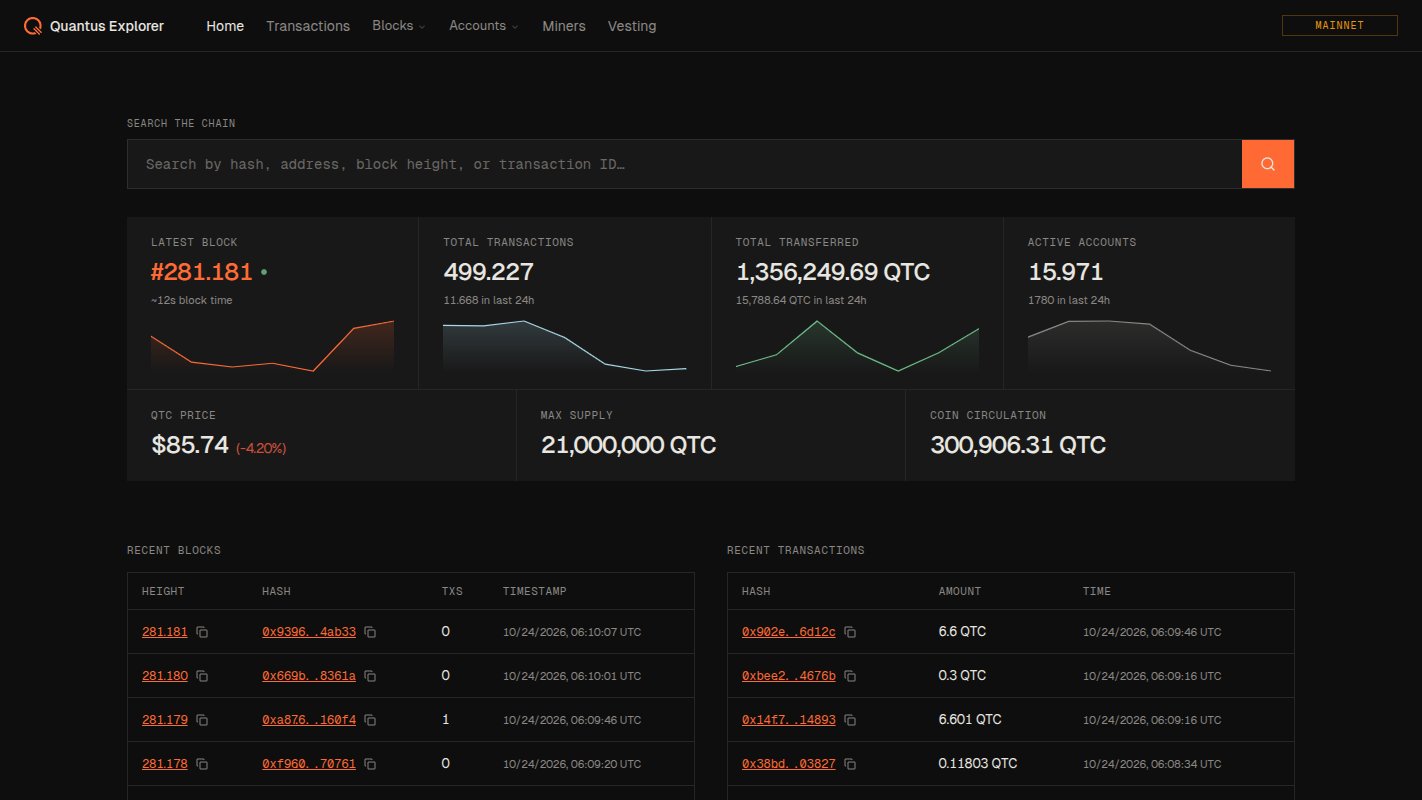The width and height of the screenshot is (1422, 800).
Task: Copy block hash 0x669b..8361a
Action: coord(370,676)
